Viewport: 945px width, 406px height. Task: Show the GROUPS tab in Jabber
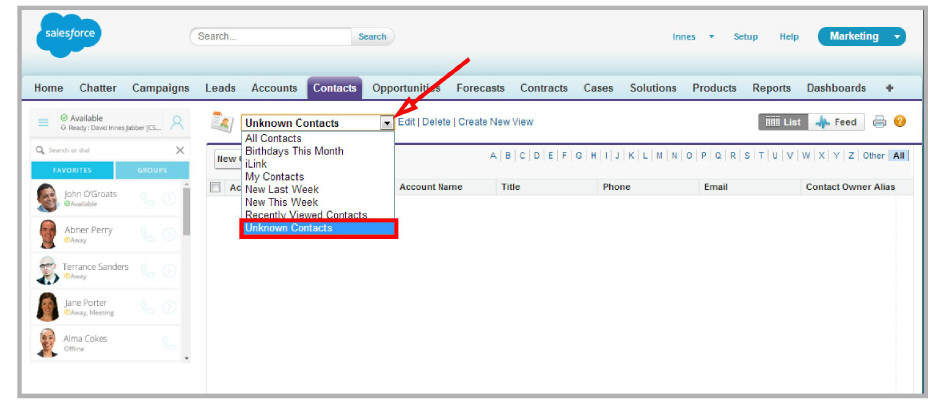[x=152, y=170]
